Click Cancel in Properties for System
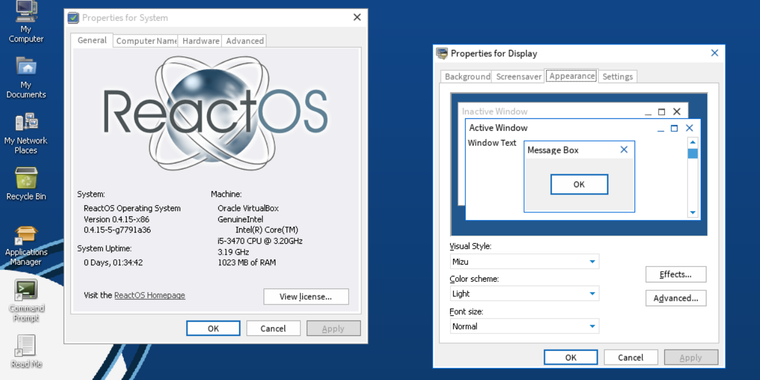 point(273,328)
